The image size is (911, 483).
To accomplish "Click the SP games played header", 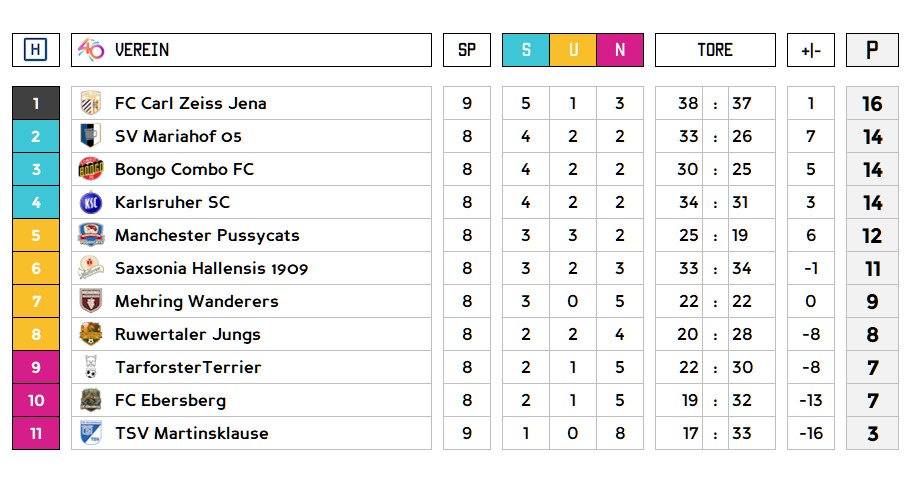I will (467, 50).
